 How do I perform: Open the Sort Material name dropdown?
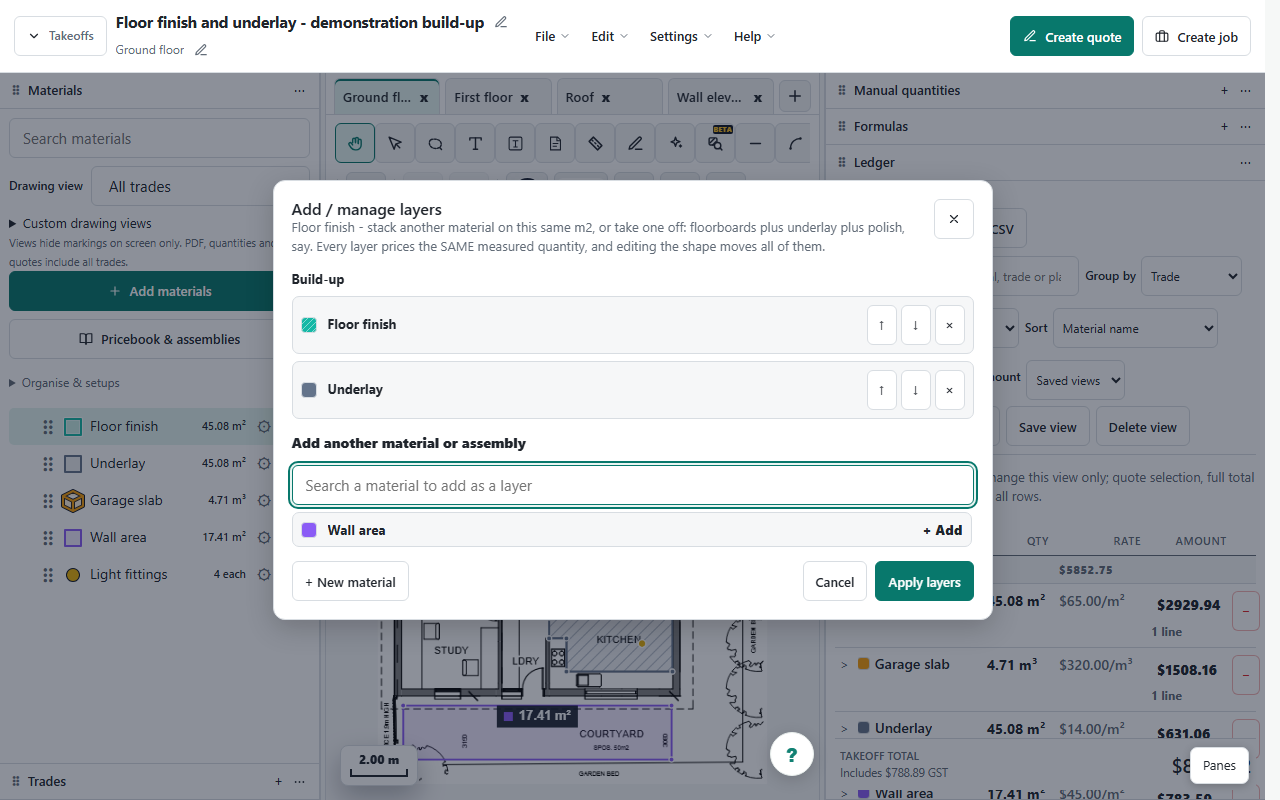coord(1136,328)
